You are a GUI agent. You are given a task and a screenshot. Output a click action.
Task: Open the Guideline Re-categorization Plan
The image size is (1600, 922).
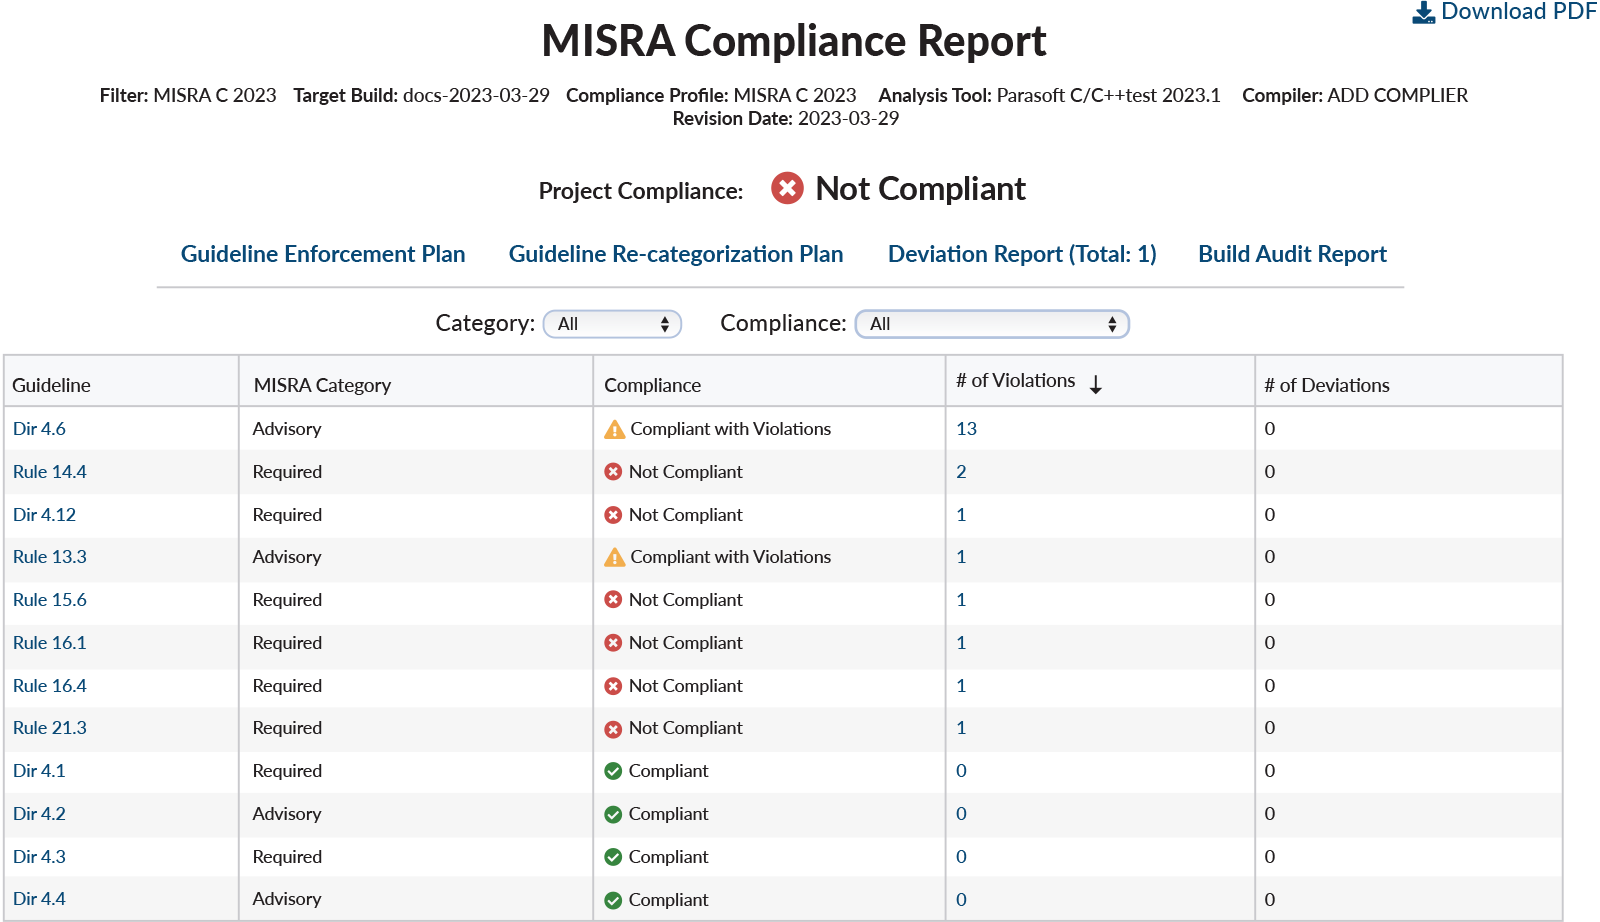click(x=676, y=253)
